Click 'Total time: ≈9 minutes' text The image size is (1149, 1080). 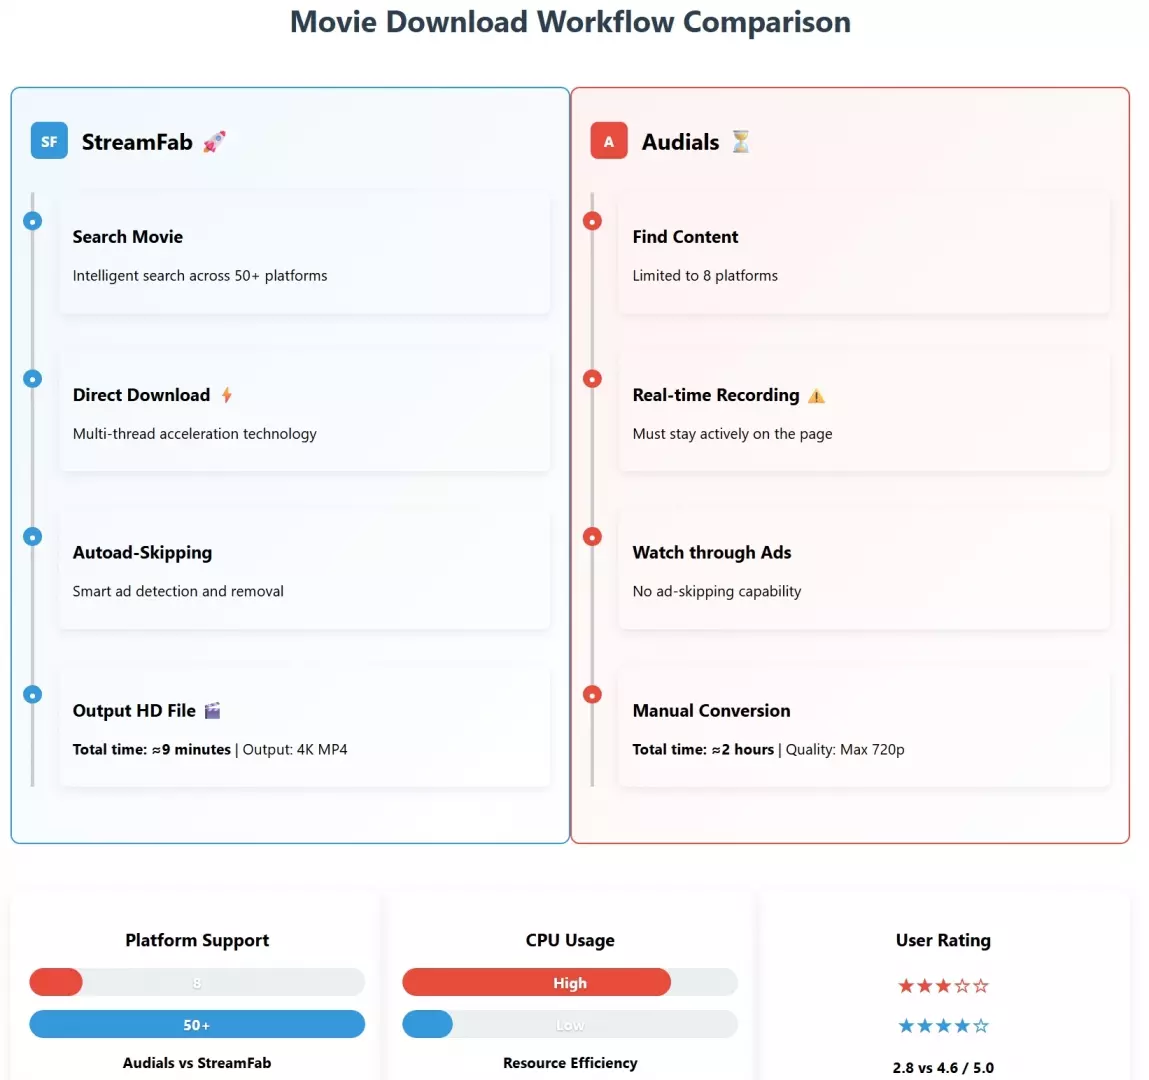coord(152,750)
